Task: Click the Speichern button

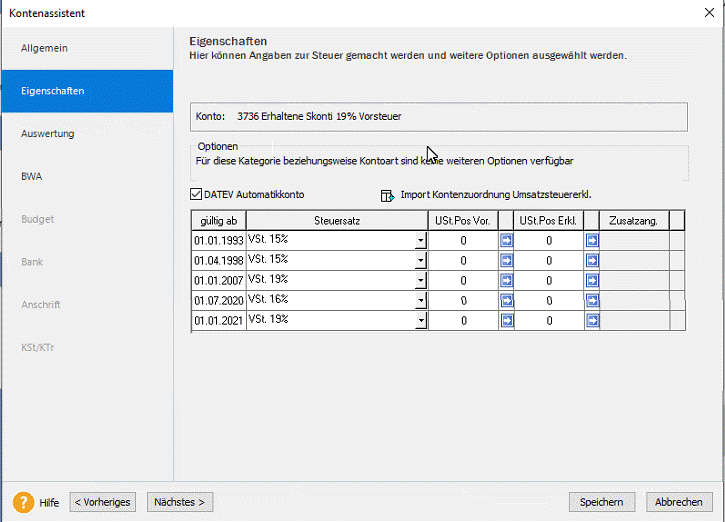Action: pyautogui.click(x=602, y=502)
